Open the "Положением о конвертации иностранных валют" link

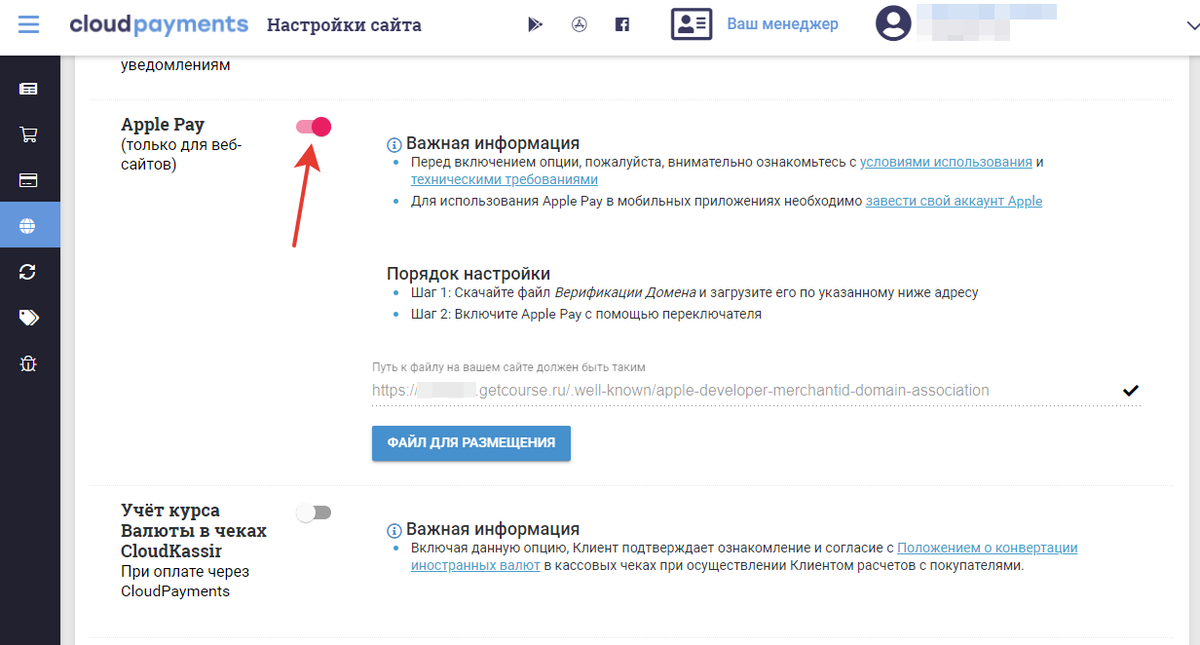point(744,557)
